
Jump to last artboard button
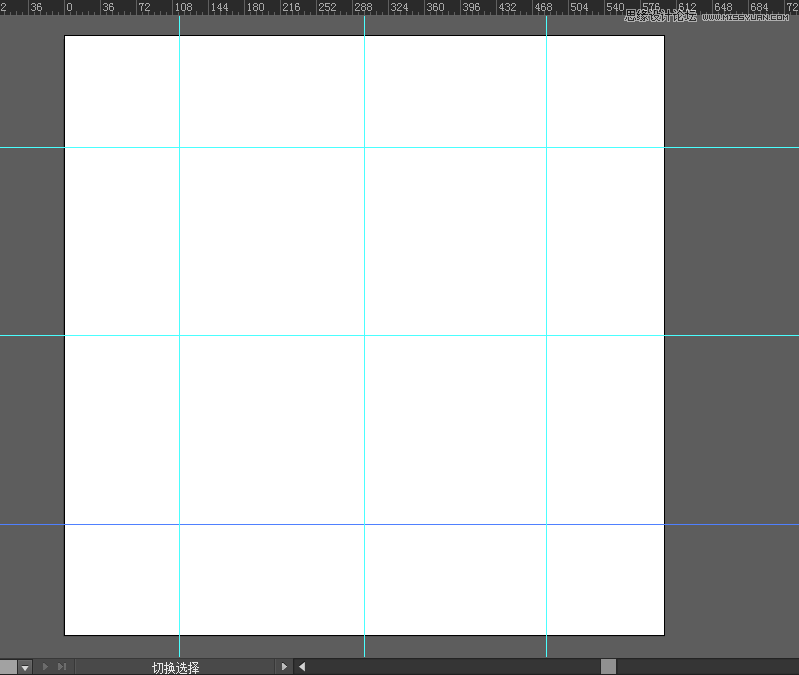pos(62,667)
